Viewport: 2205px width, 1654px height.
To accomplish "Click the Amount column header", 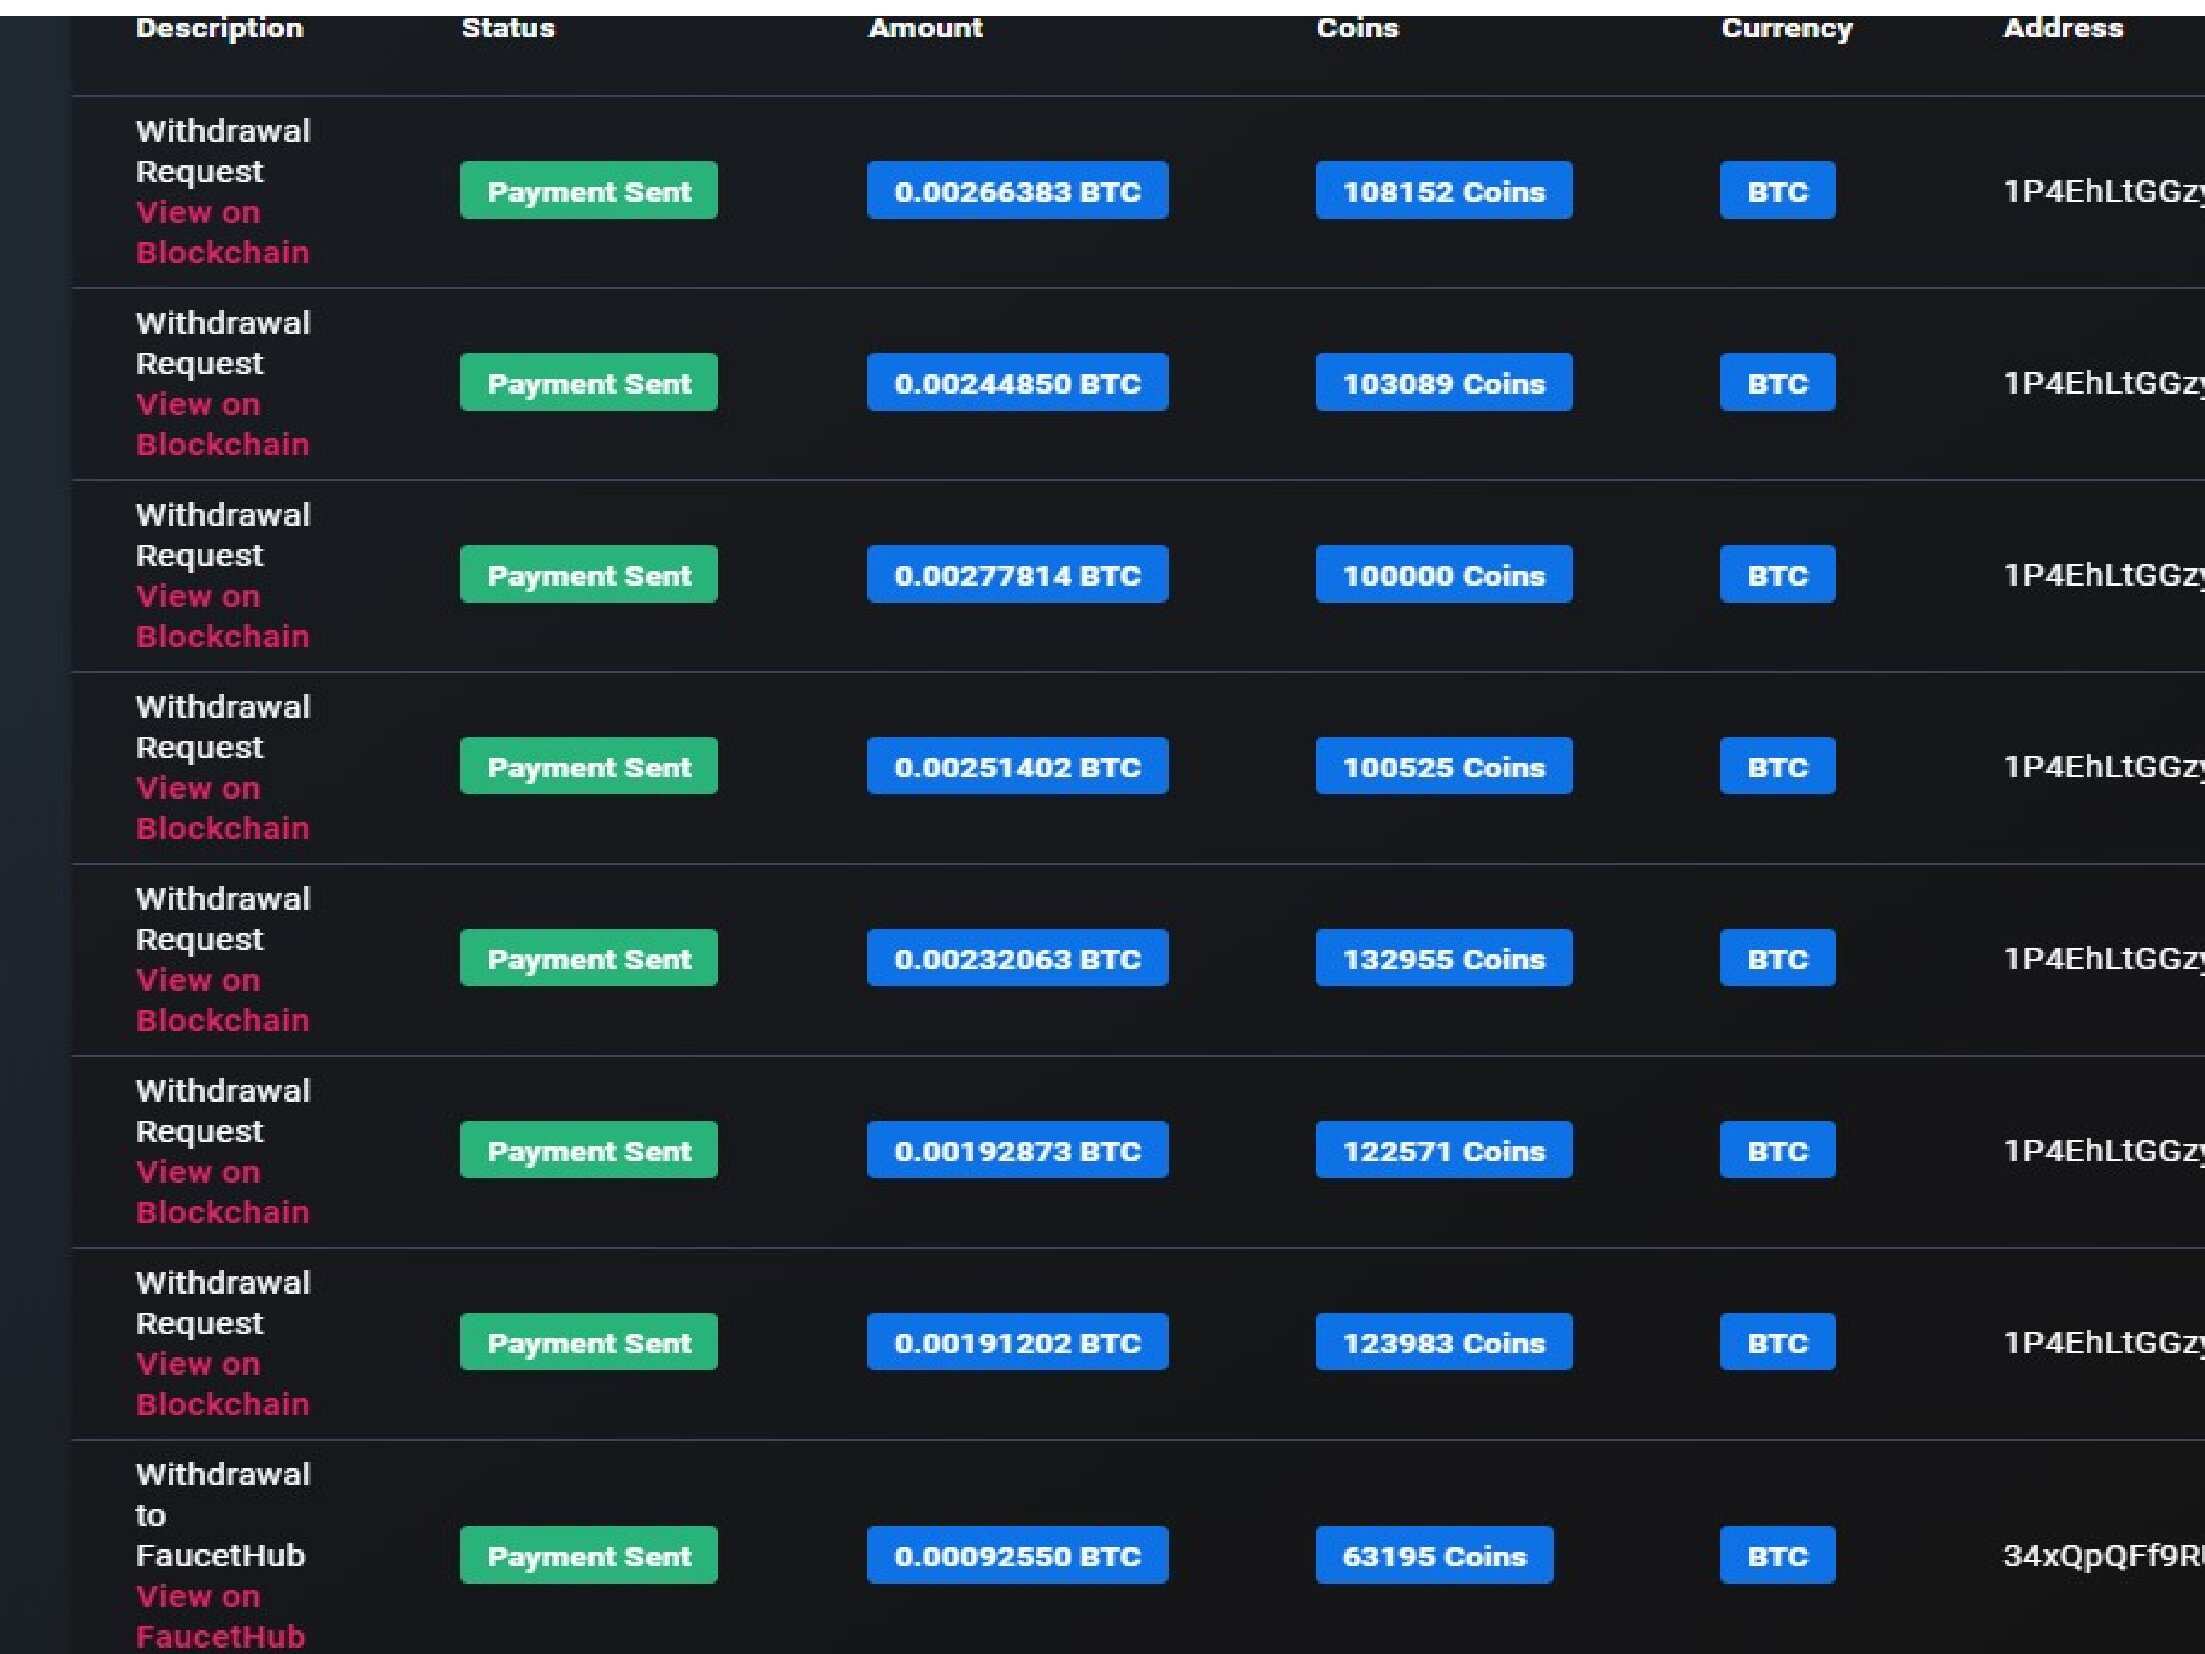I will coord(926,28).
